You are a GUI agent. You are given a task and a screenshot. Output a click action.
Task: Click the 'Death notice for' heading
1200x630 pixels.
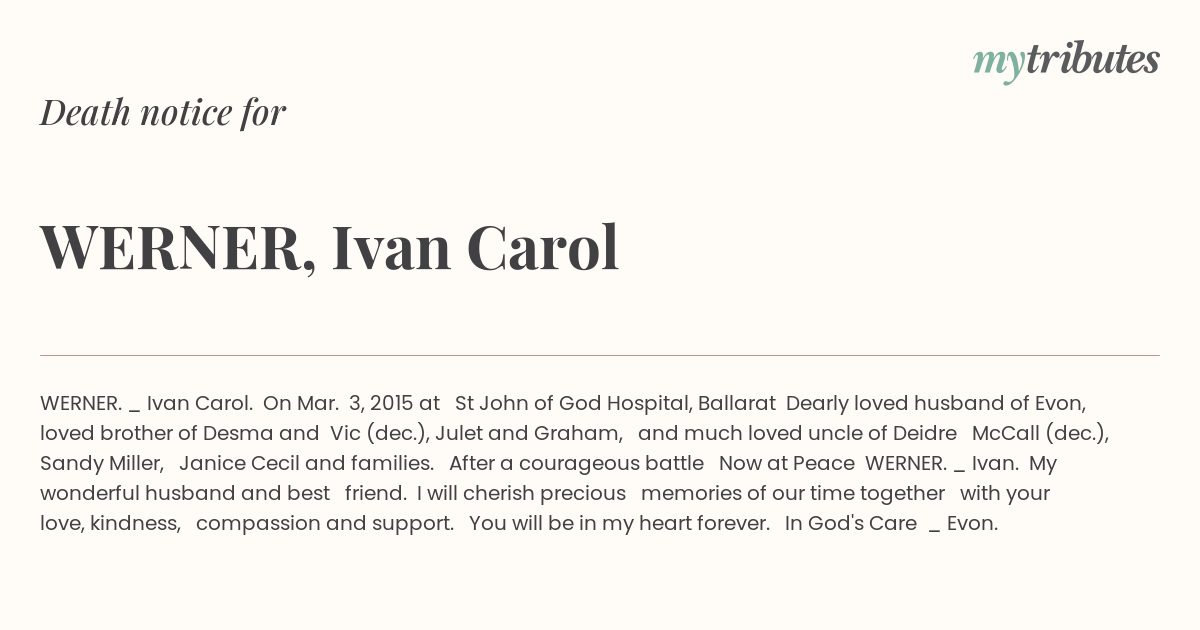click(163, 113)
